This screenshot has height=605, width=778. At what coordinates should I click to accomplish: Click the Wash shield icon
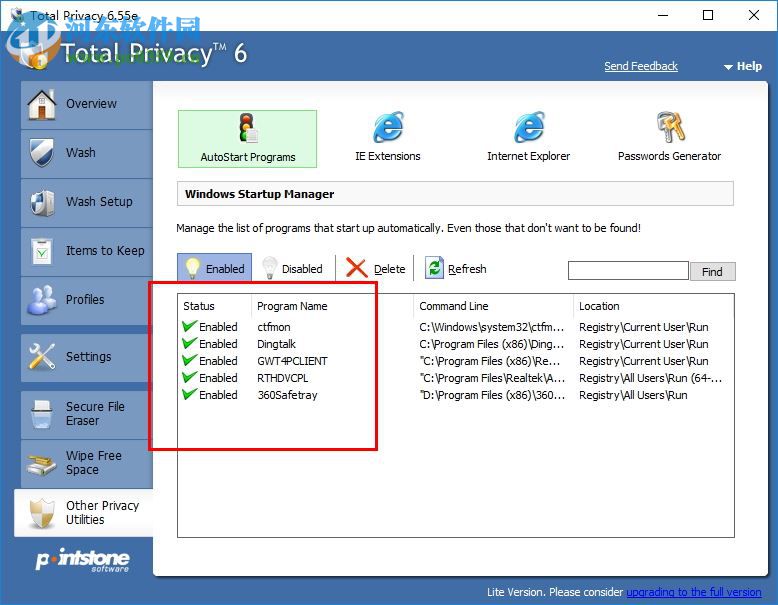[41, 153]
